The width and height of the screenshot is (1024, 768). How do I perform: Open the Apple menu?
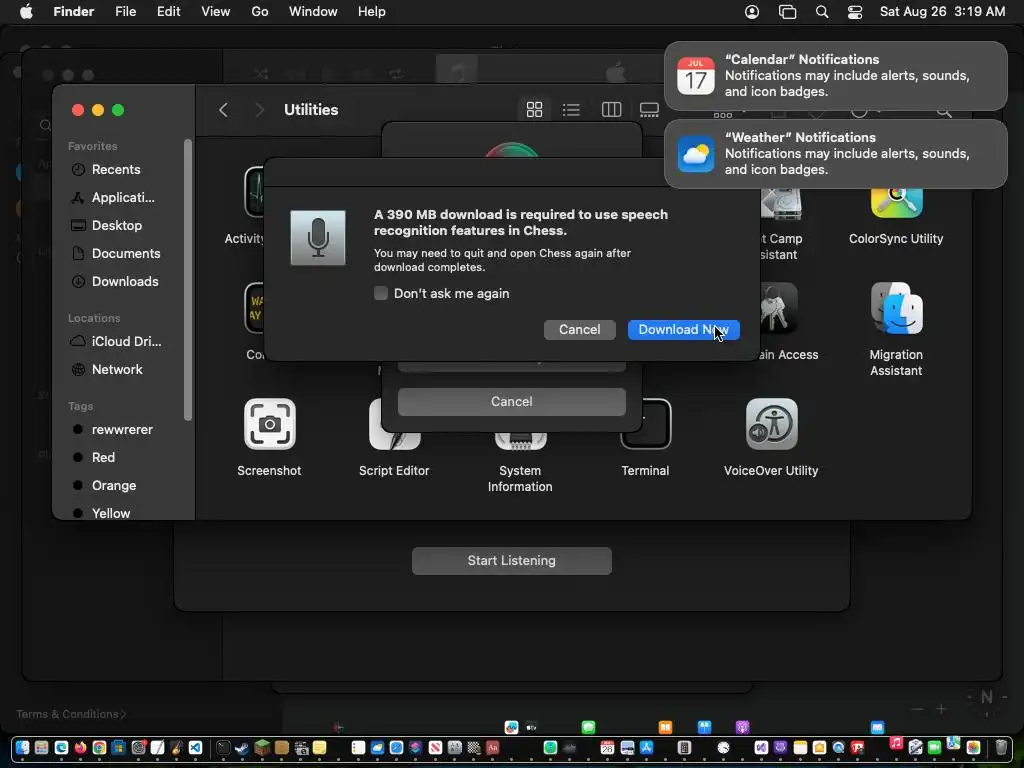click(x=26, y=12)
